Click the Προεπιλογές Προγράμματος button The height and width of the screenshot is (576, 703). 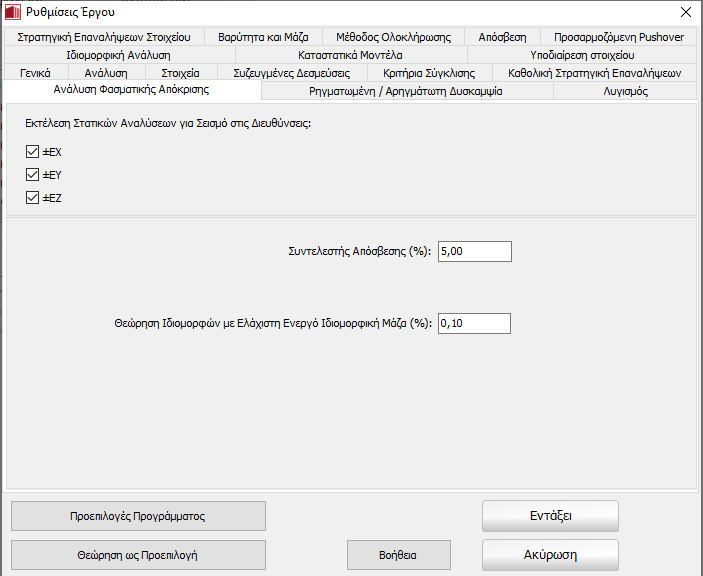pos(138,516)
